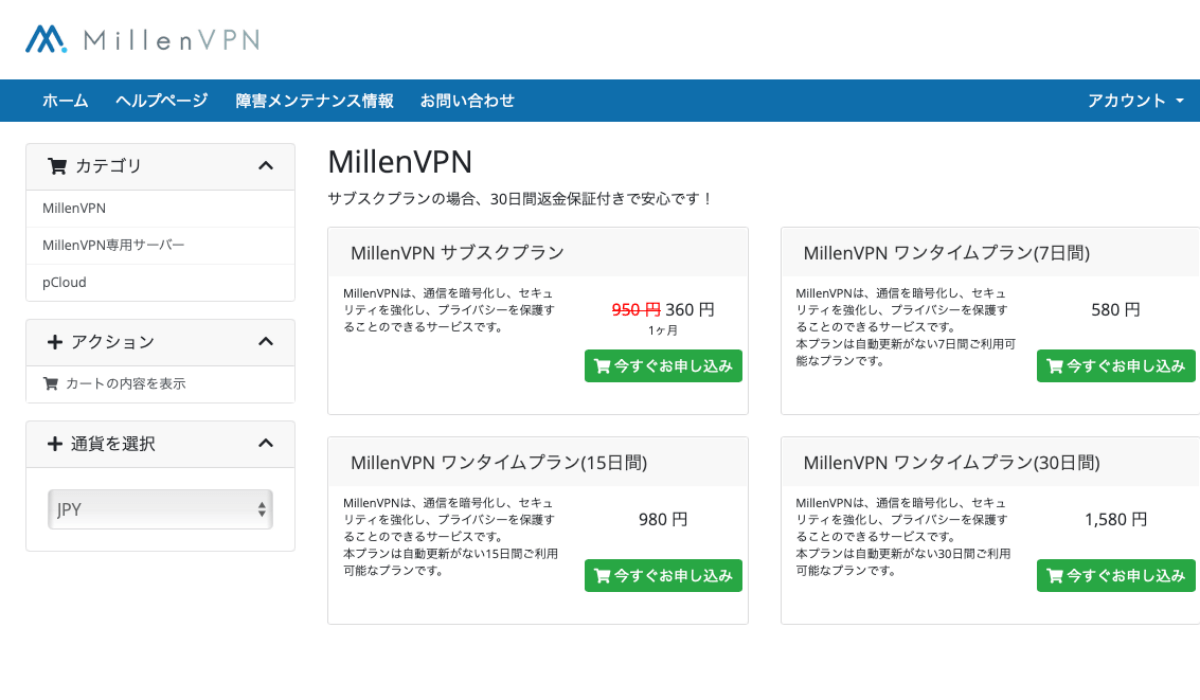Click the 360 円 discounted price

coord(690,310)
